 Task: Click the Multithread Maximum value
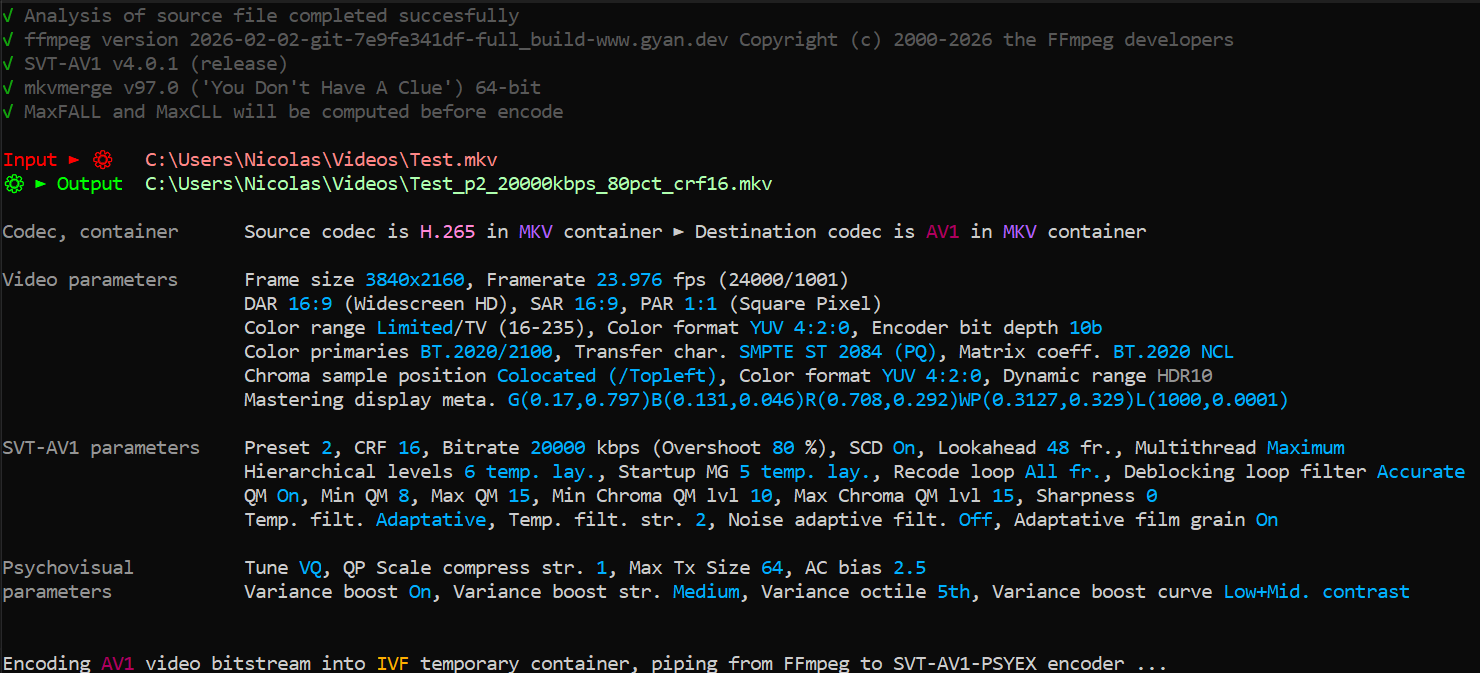point(1305,448)
